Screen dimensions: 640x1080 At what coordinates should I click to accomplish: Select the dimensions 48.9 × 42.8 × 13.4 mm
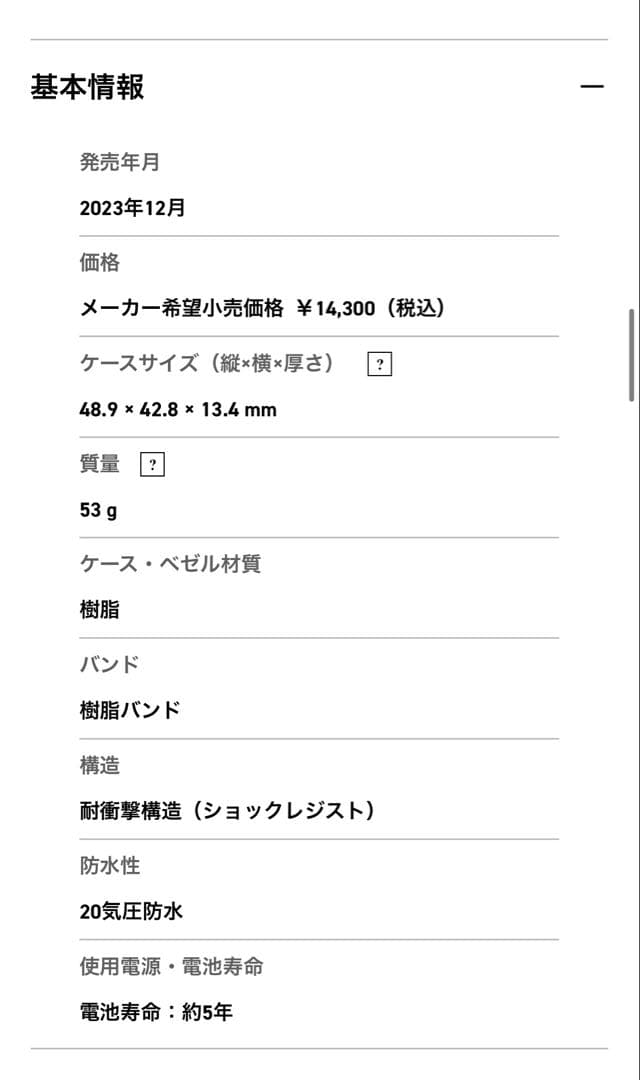(x=177, y=409)
